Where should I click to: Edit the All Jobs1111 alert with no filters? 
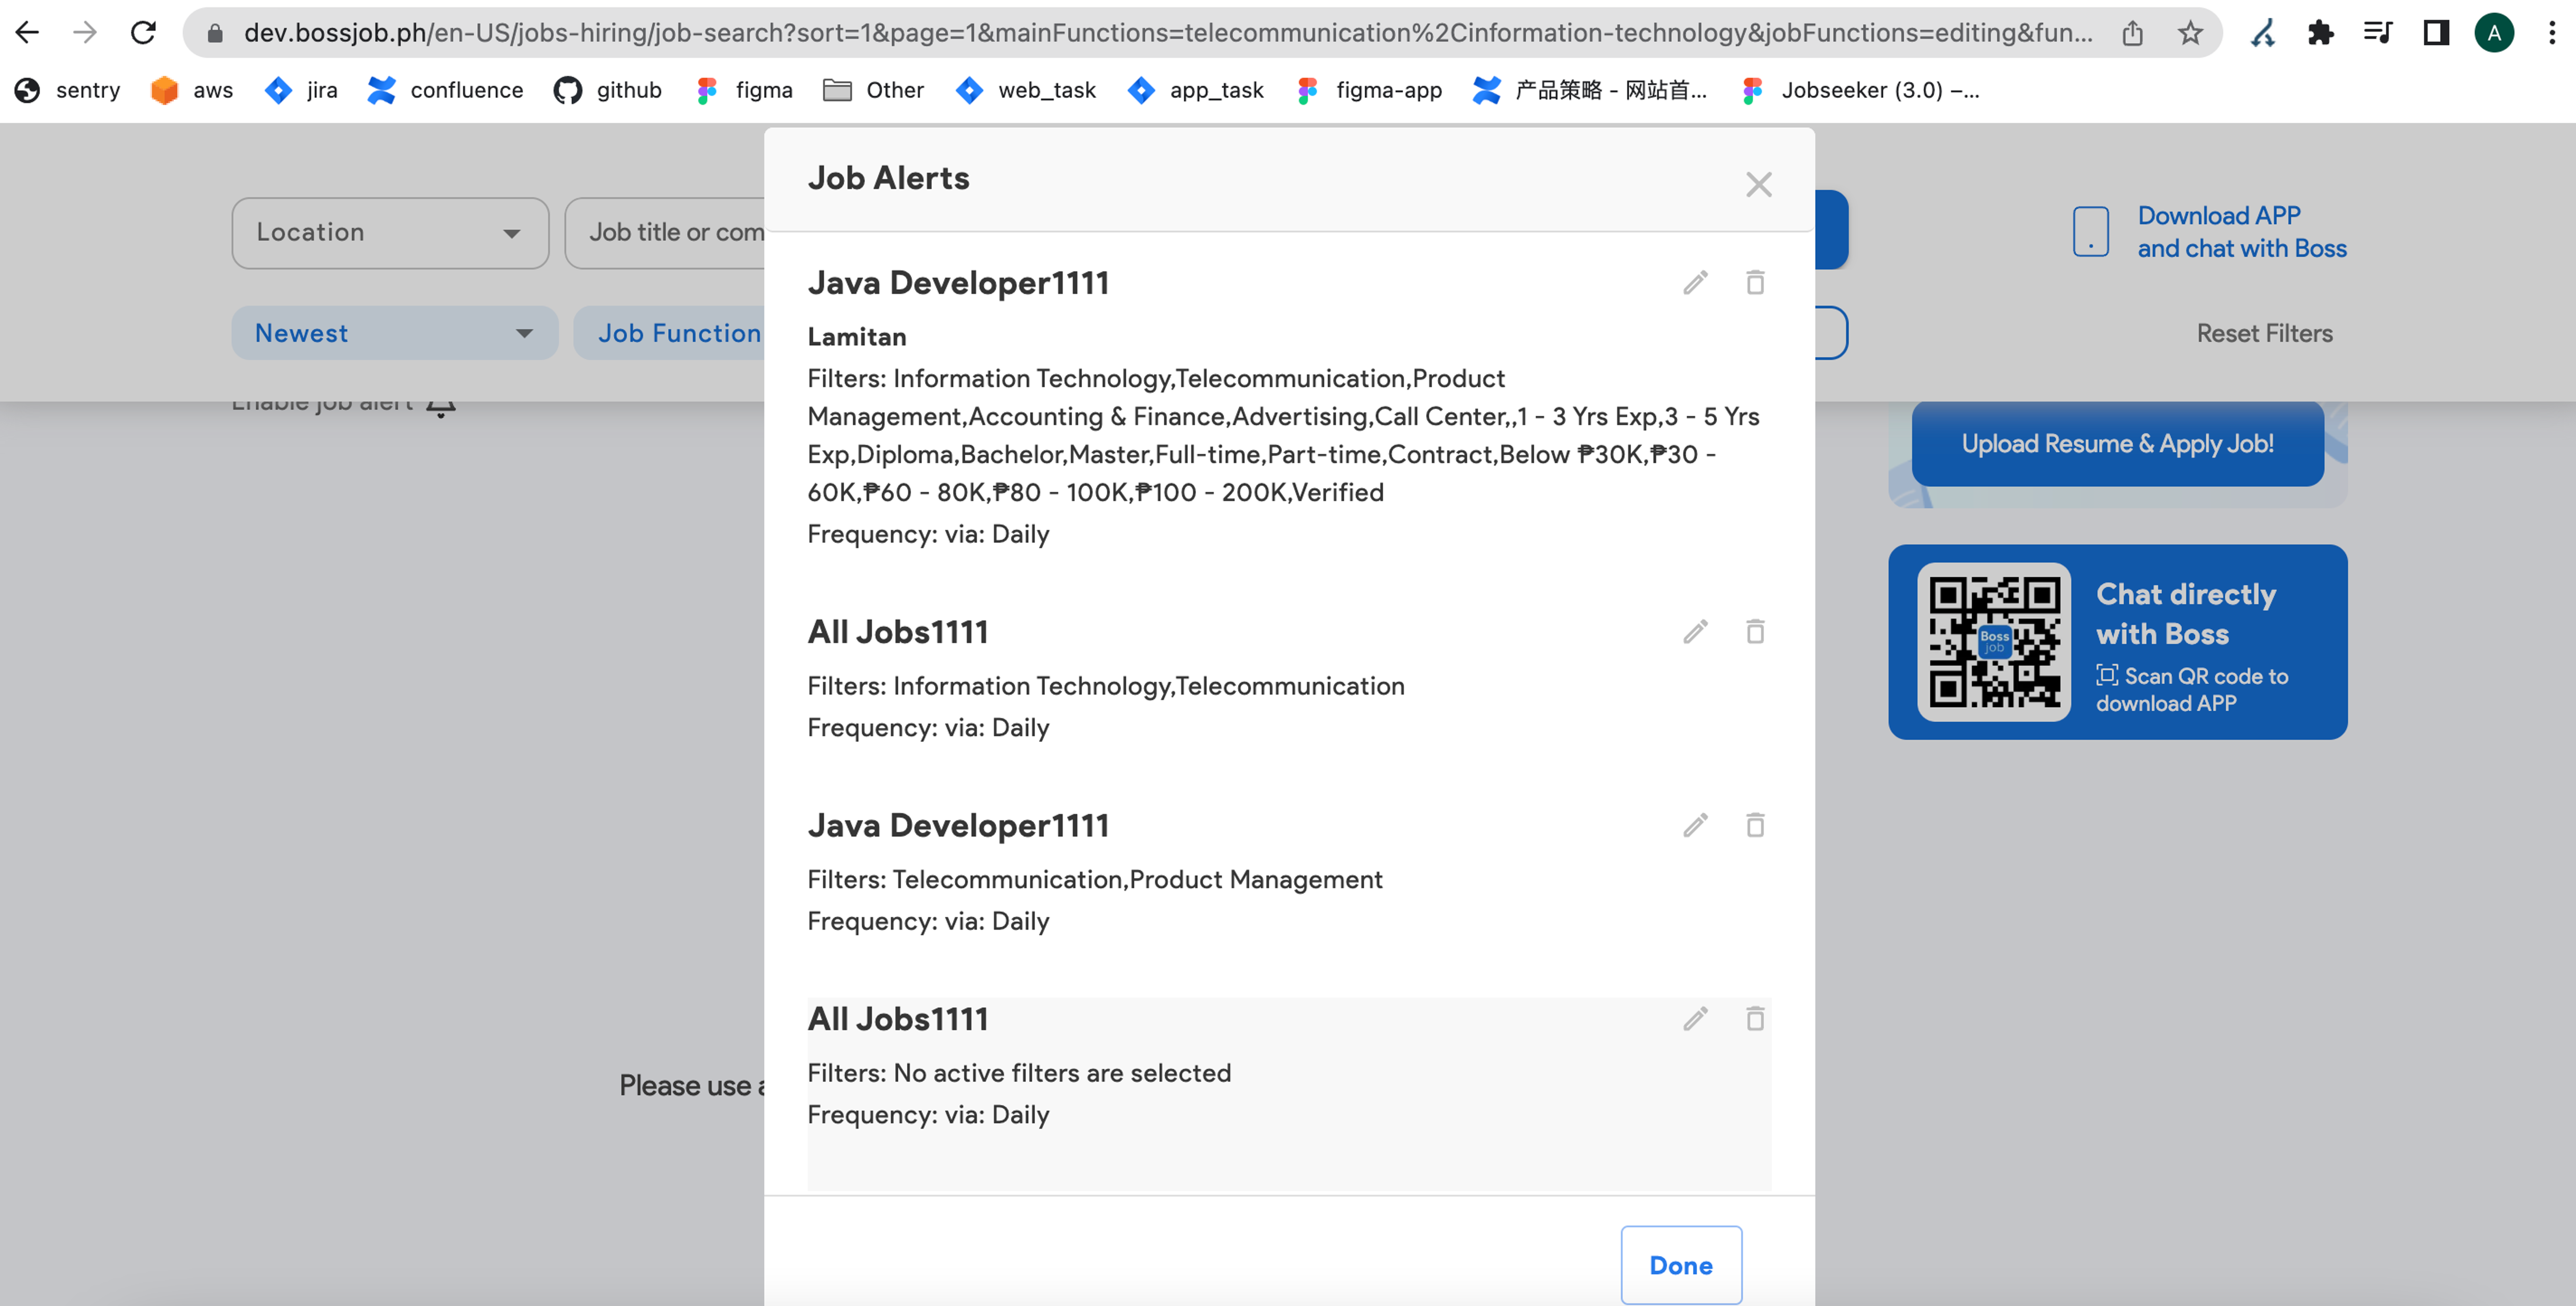pos(1695,1019)
